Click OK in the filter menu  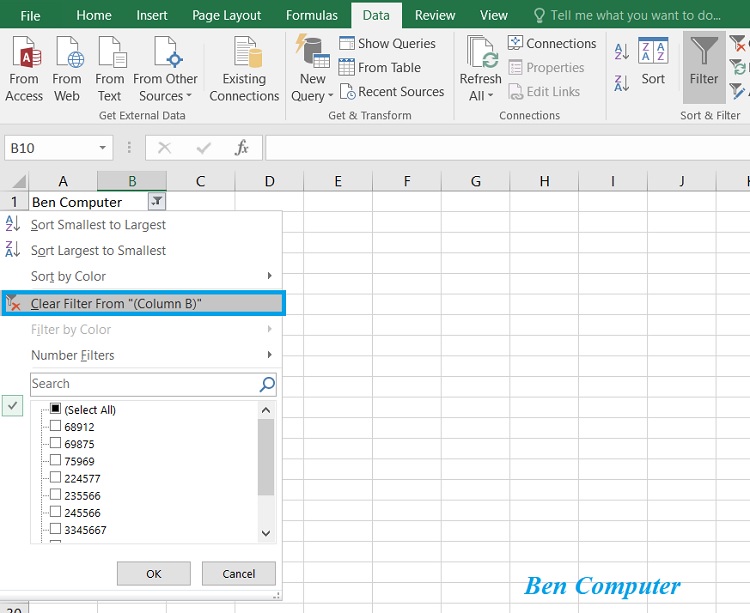pyautogui.click(x=154, y=573)
